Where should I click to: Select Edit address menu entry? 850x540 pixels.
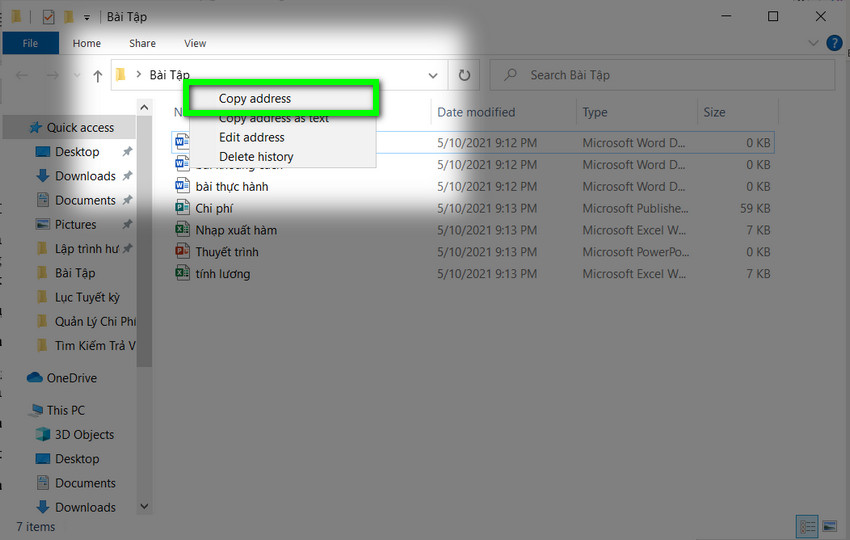pyautogui.click(x=252, y=137)
